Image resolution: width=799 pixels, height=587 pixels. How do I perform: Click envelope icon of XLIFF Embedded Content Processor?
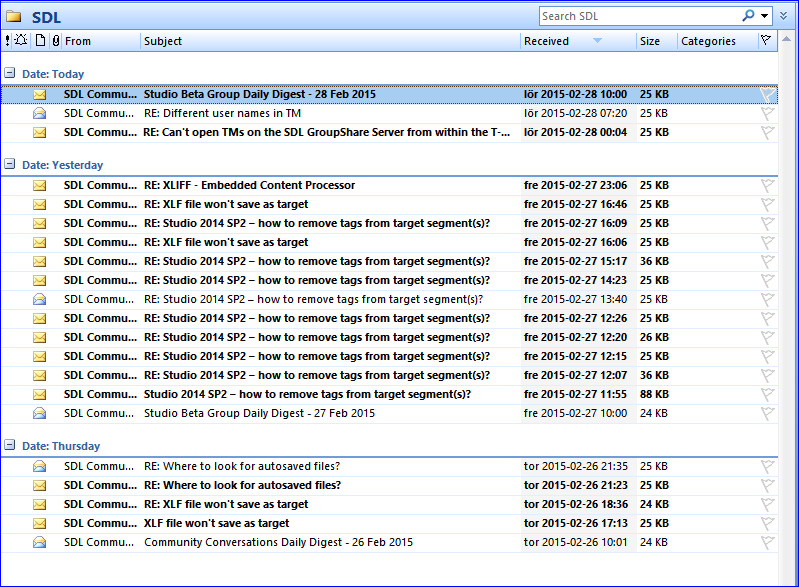tap(40, 185)
